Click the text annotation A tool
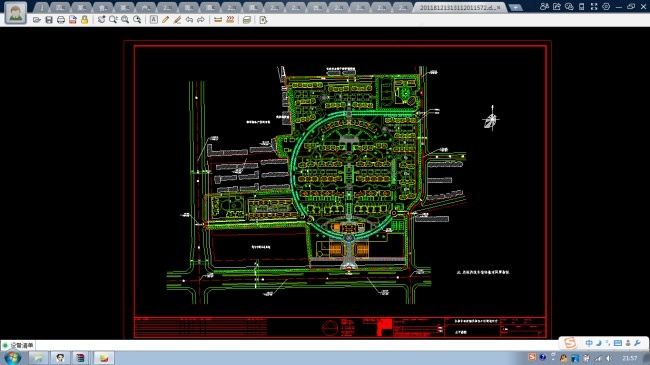 (x=154, y=20)
